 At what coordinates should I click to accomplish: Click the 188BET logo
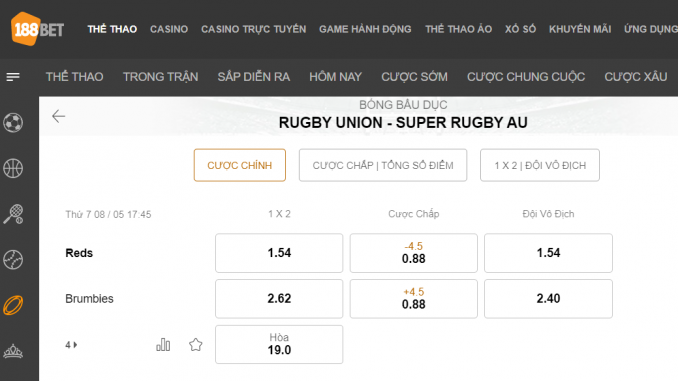(x=38, y=29)
